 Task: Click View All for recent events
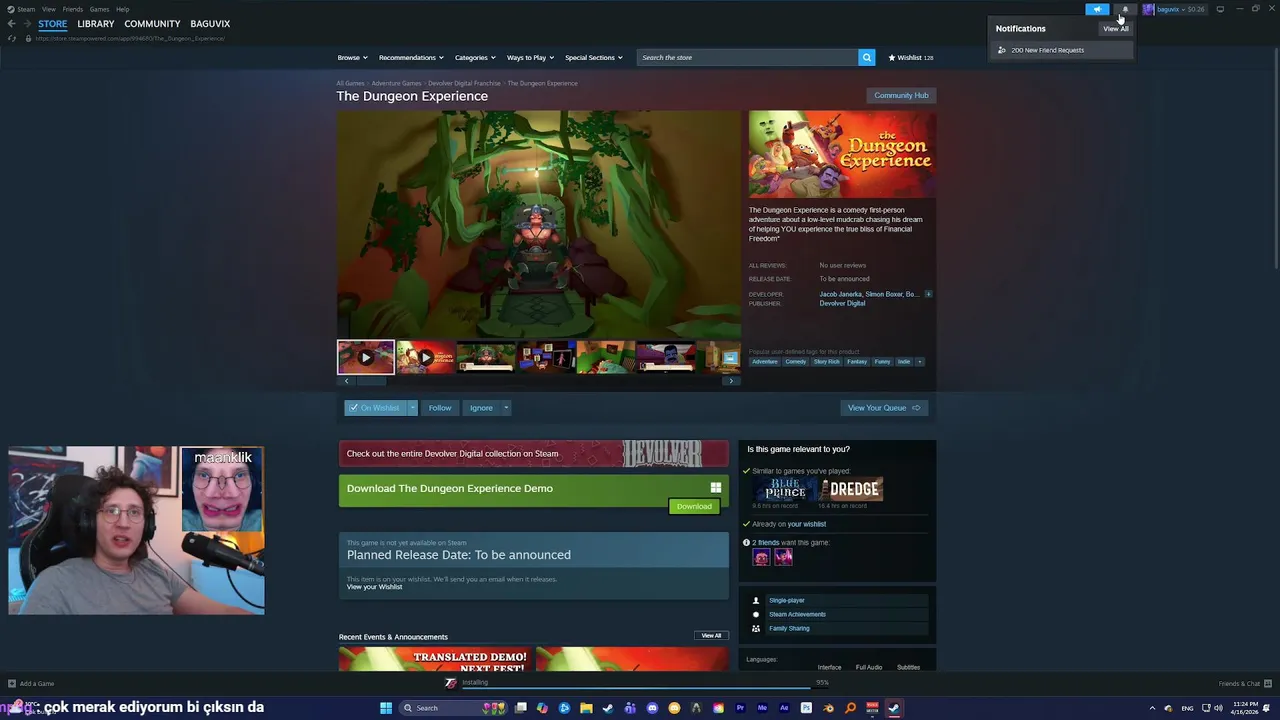tap(711, 636)
